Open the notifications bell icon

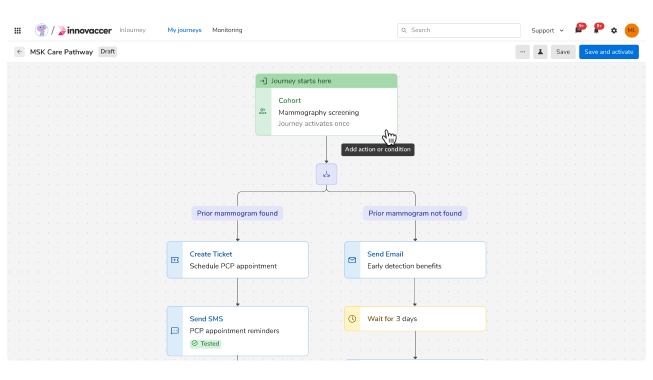597,30
